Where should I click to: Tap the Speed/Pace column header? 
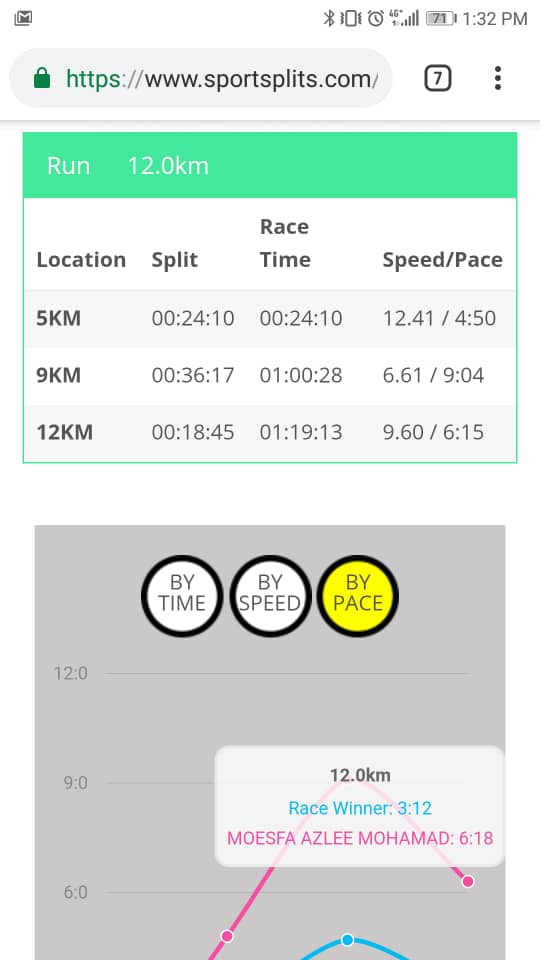point(442,260)
